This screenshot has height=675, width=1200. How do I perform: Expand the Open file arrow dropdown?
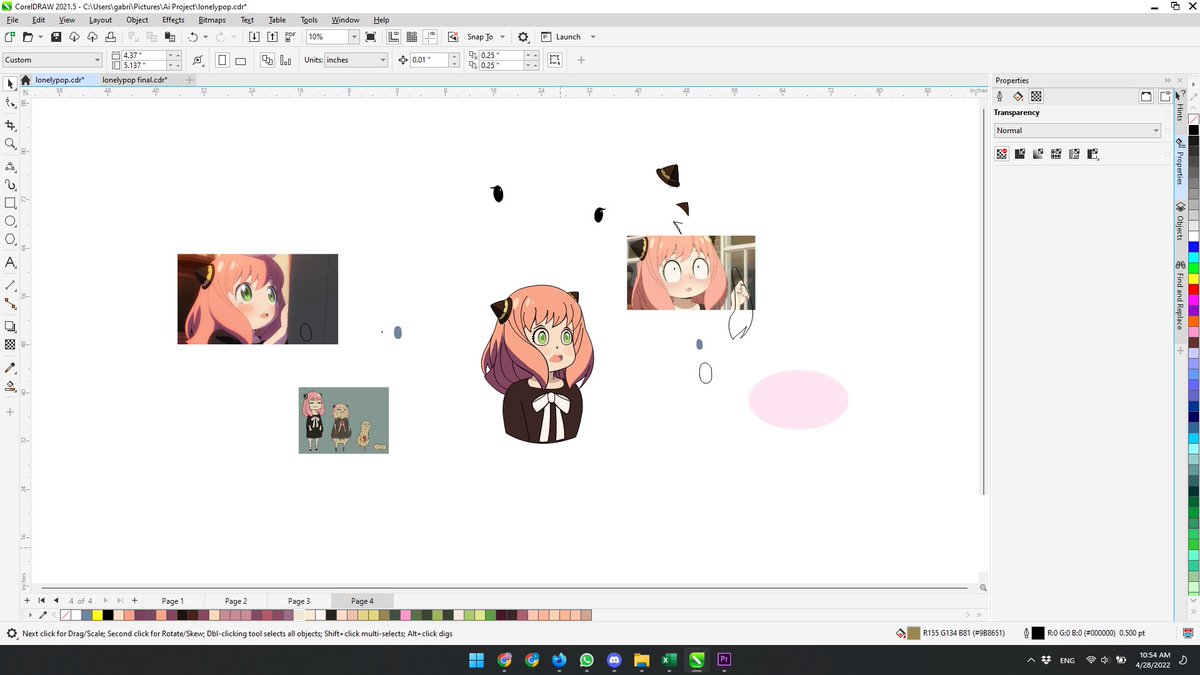tap(40, 37)
